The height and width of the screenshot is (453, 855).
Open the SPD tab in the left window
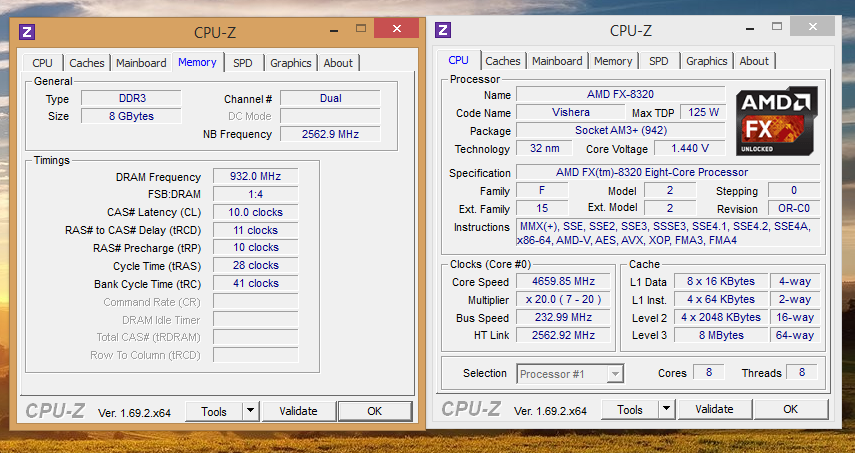(x=243, y=63)
